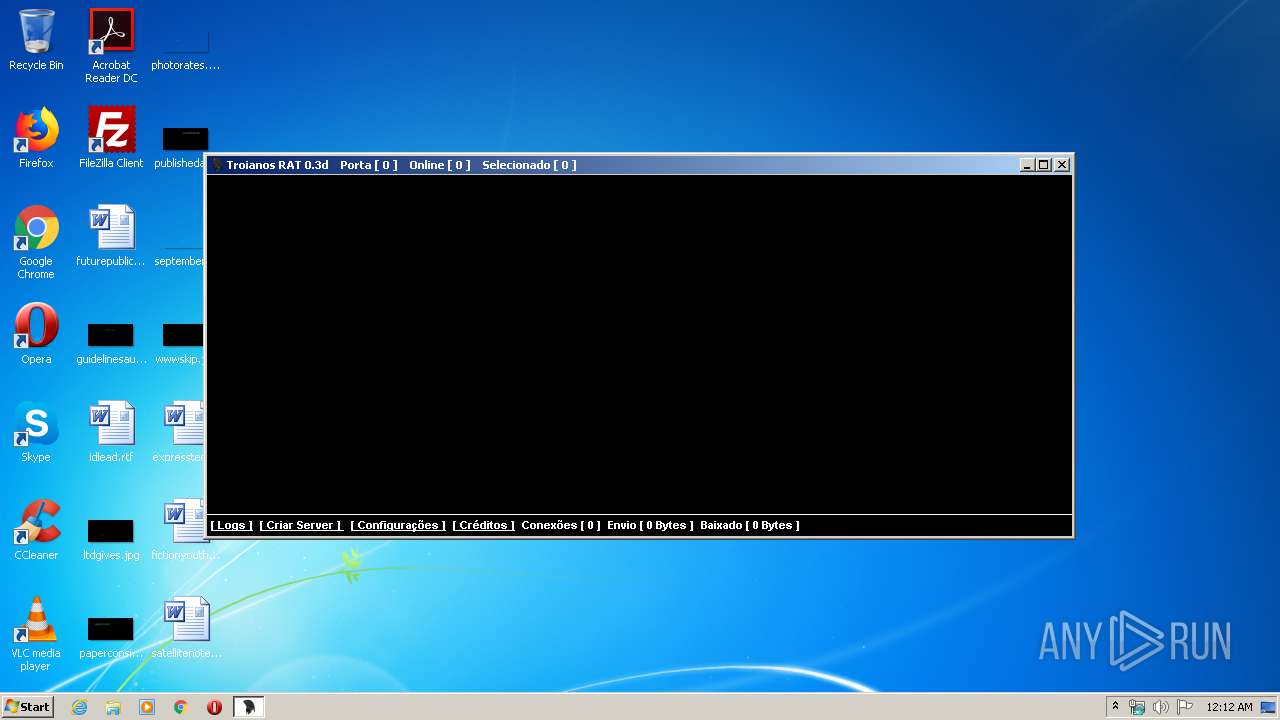Open Windows Explorer taskbar icon
Image resolution: width=1280 pixels, height=720 pixels.
click(113, 707)
